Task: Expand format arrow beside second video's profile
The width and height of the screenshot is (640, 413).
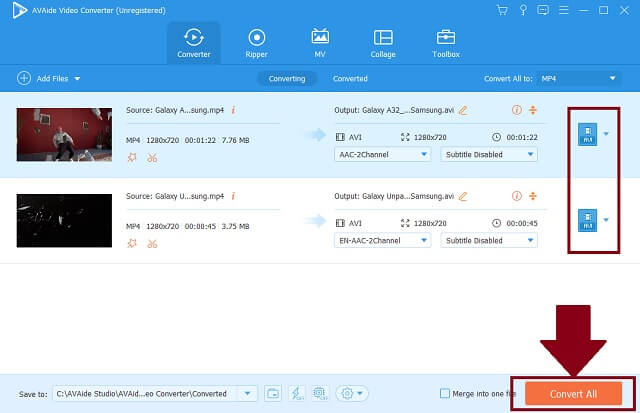Action: coord(606,220)
